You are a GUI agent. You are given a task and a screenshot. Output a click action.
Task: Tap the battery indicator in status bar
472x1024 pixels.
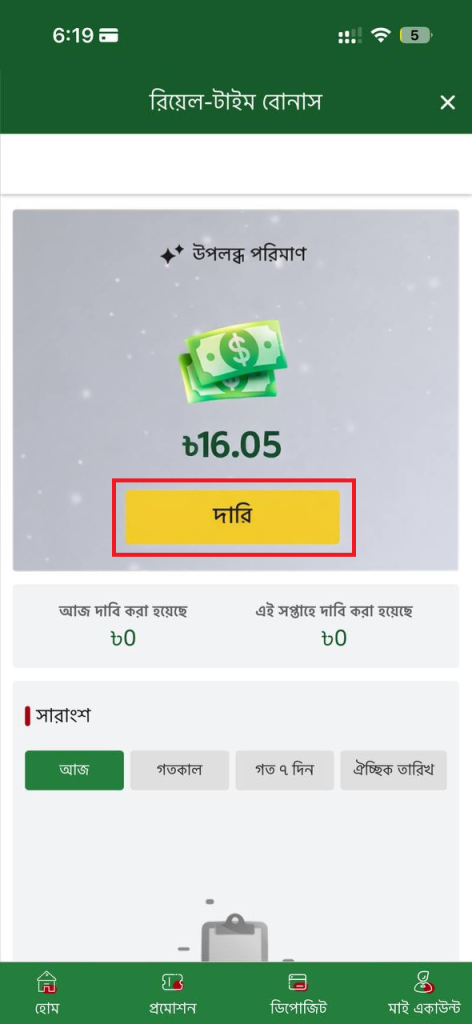pos(416,35)
